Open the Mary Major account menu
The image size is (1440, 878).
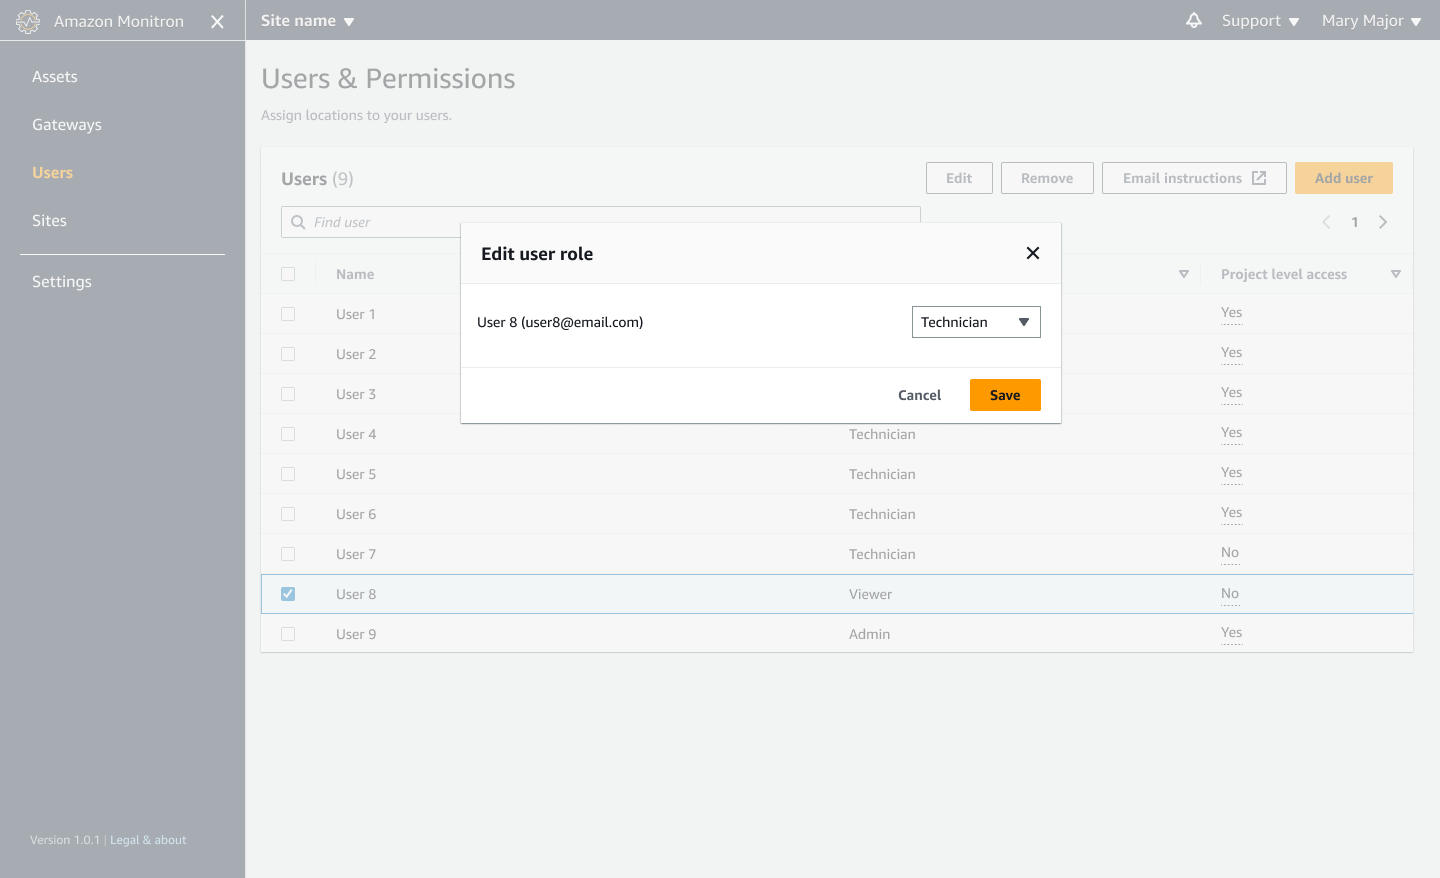click(x=1371, y=20)
